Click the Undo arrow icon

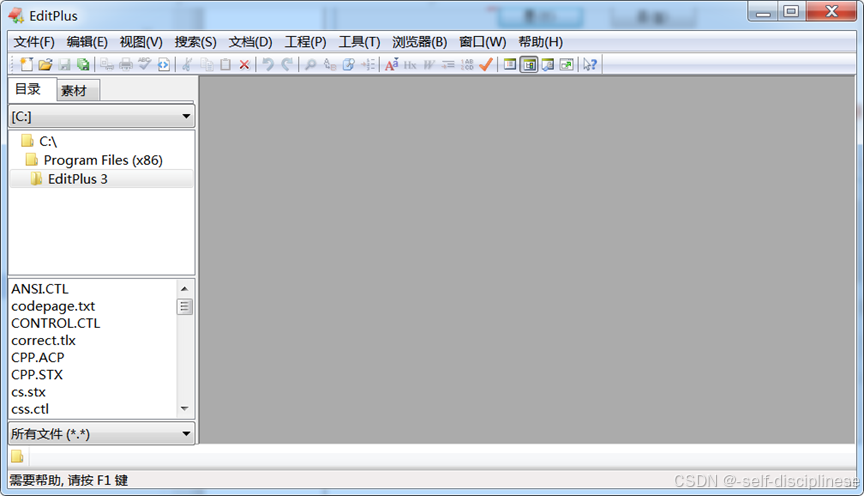[268, 64]
